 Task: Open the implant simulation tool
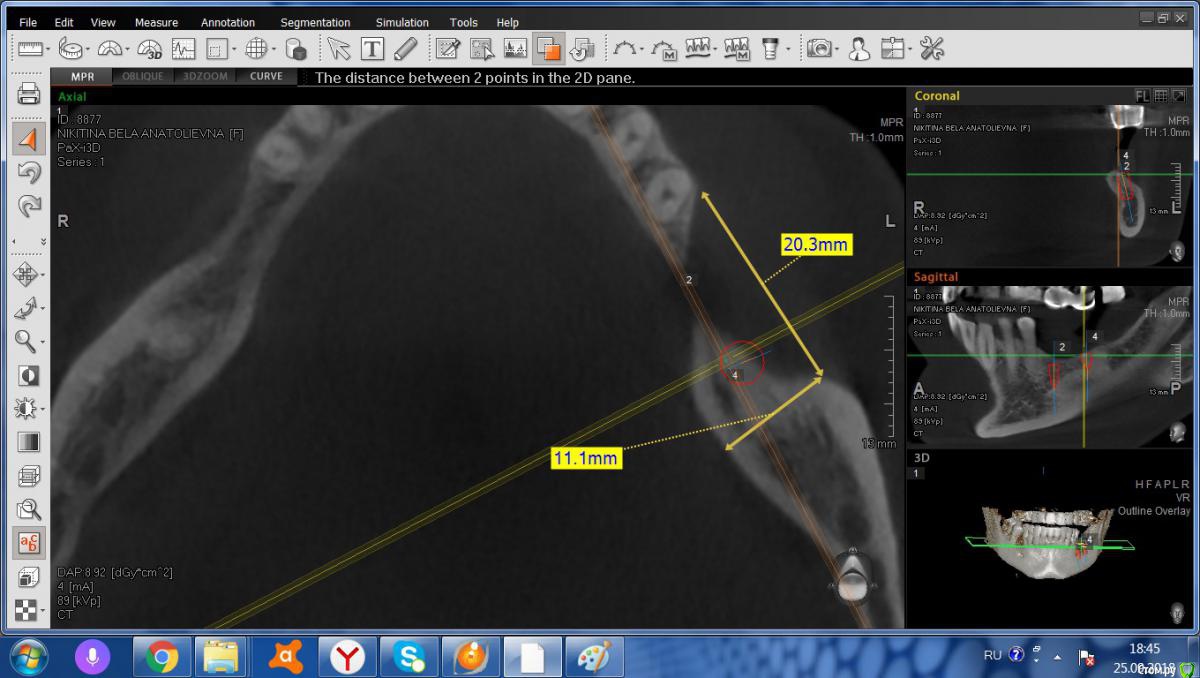(770, 48)
